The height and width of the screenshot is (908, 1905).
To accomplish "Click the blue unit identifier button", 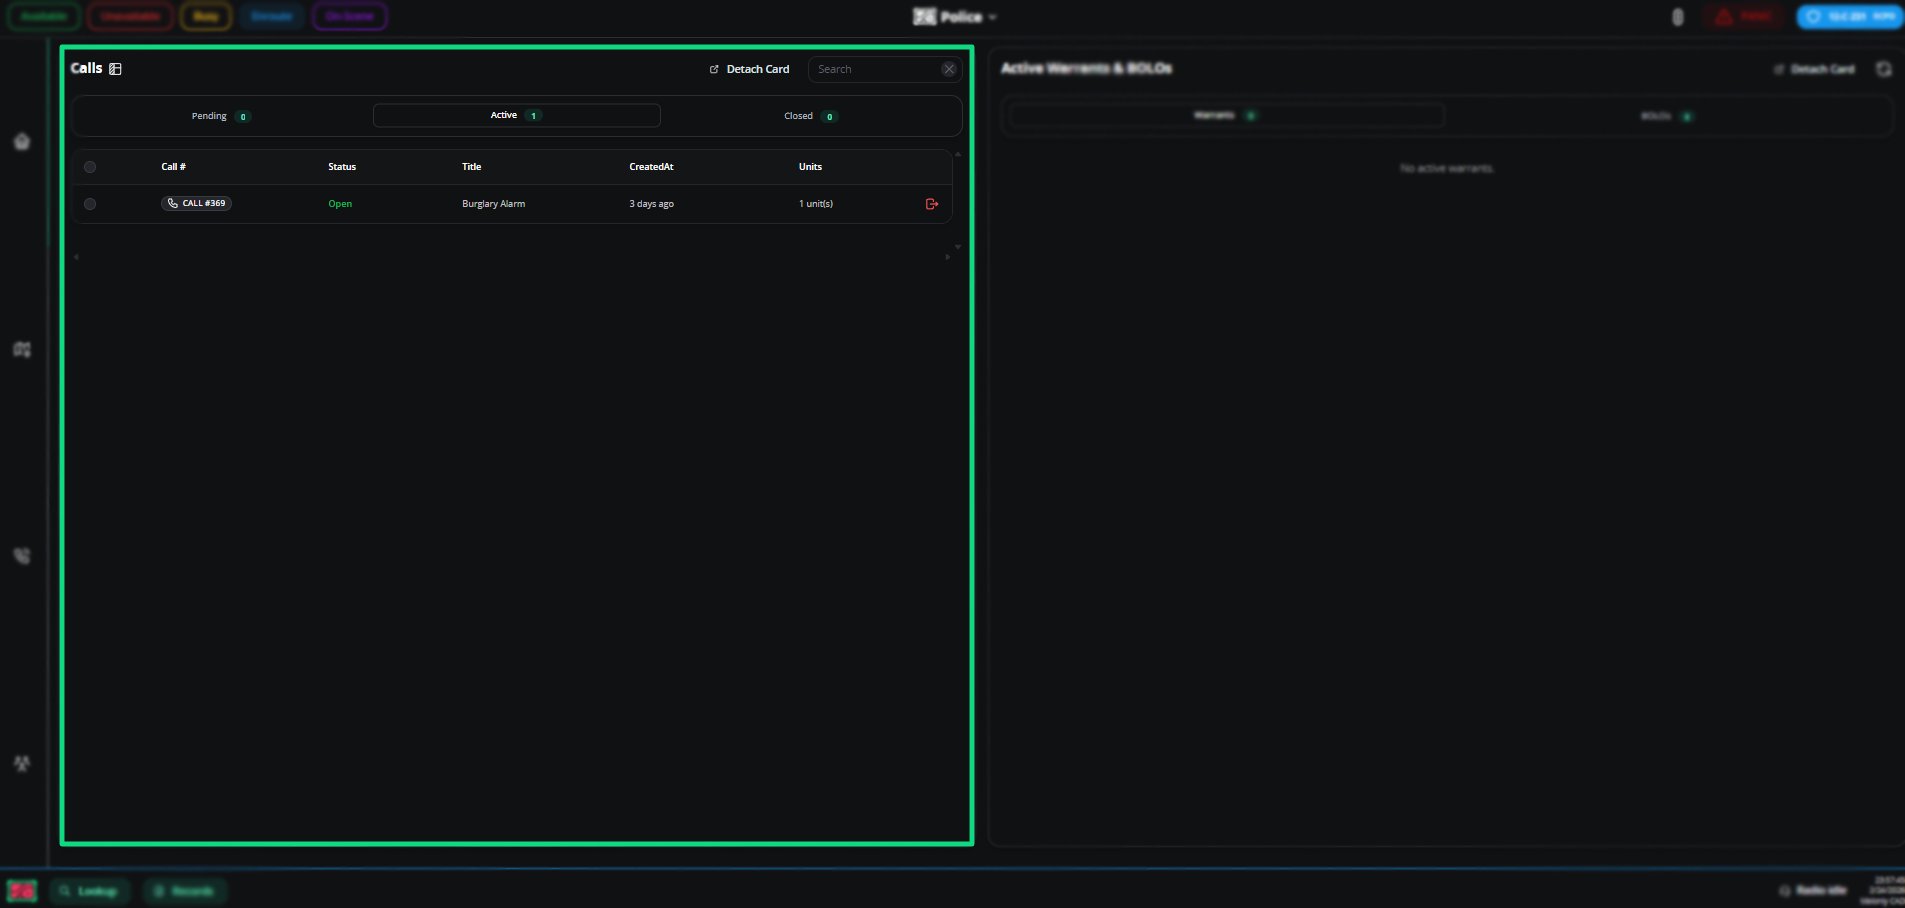I will 1849,16.
